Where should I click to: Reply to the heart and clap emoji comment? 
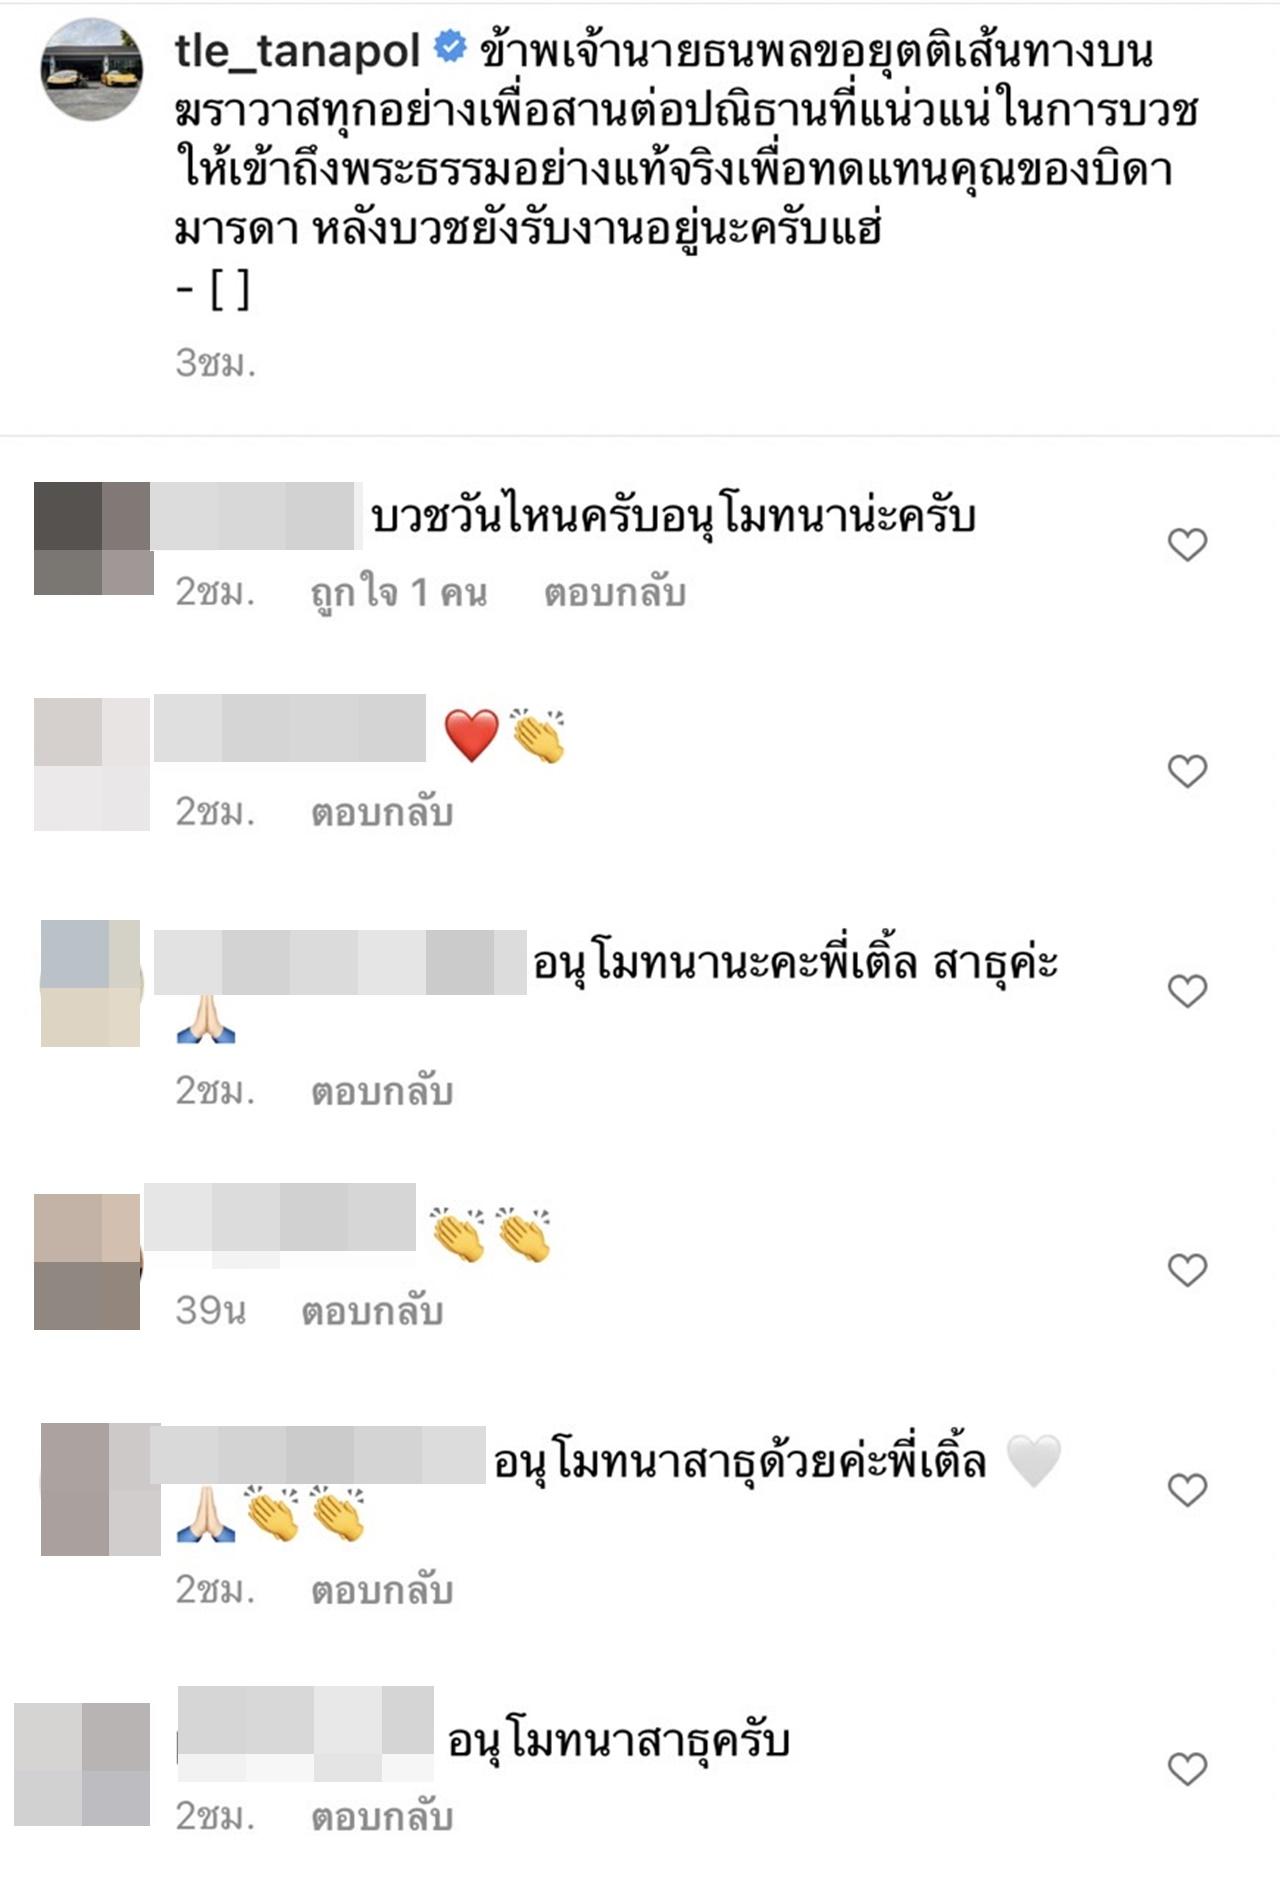coord(382,813)
